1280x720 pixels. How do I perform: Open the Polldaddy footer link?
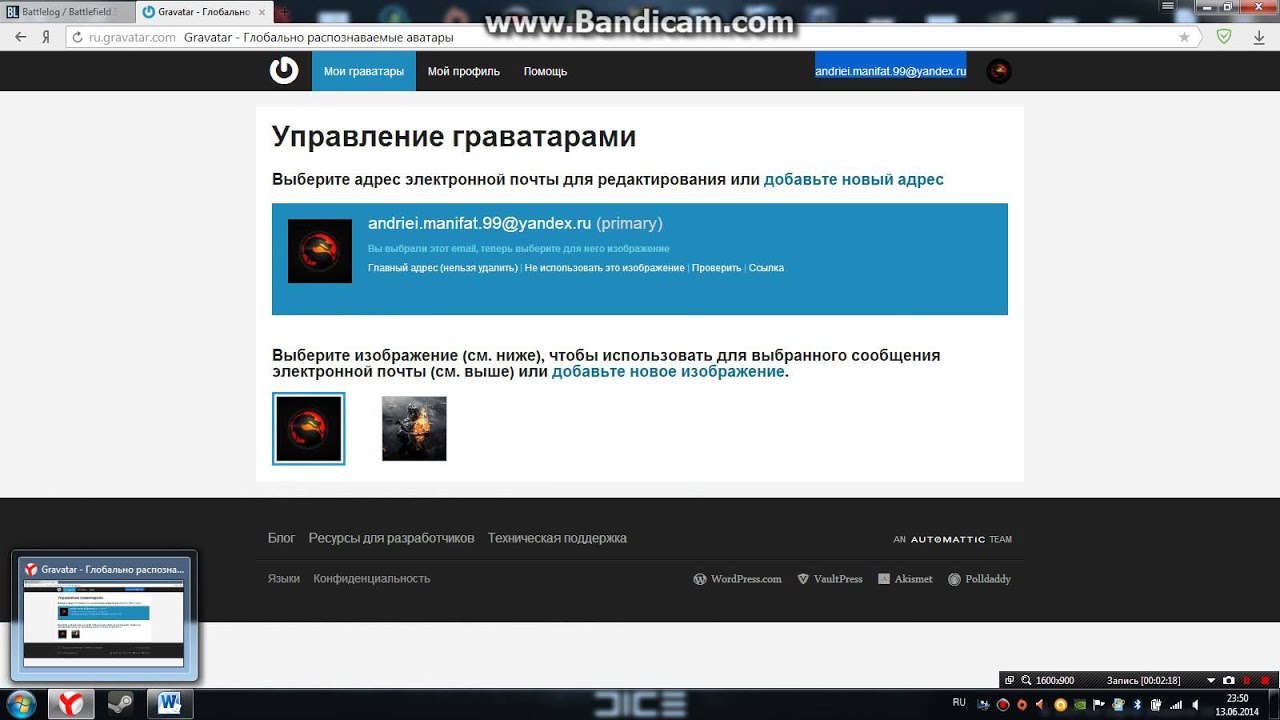tap(980, 579)
